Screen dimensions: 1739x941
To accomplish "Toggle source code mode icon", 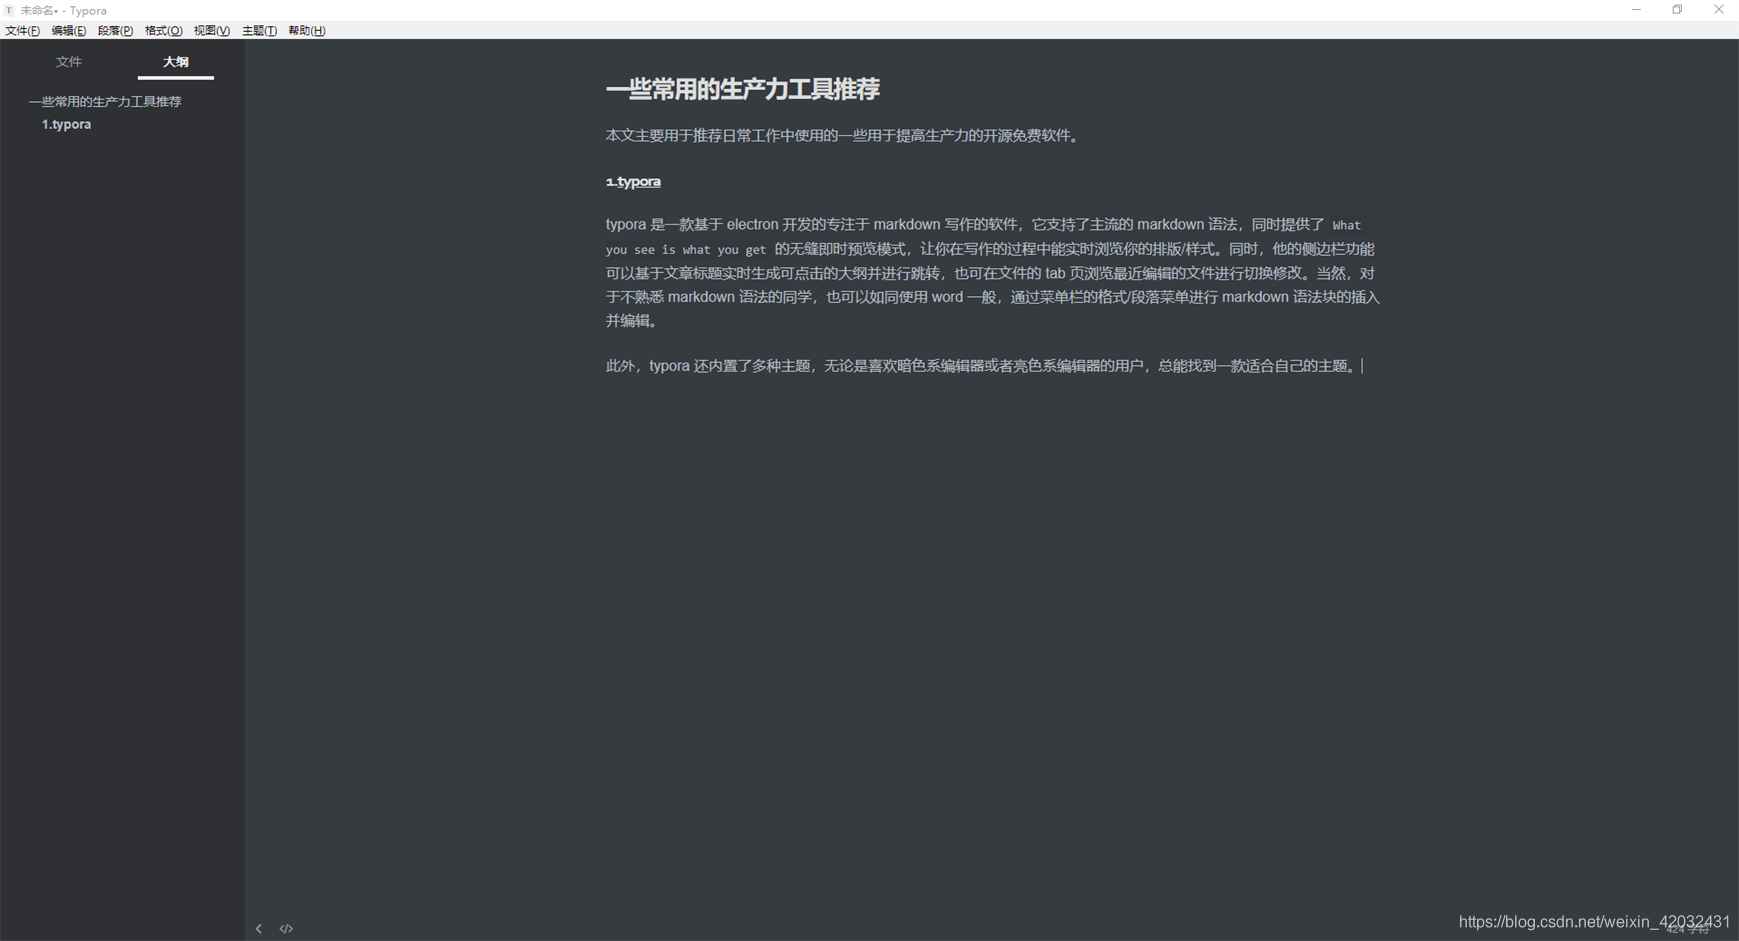I will [286, 929].
